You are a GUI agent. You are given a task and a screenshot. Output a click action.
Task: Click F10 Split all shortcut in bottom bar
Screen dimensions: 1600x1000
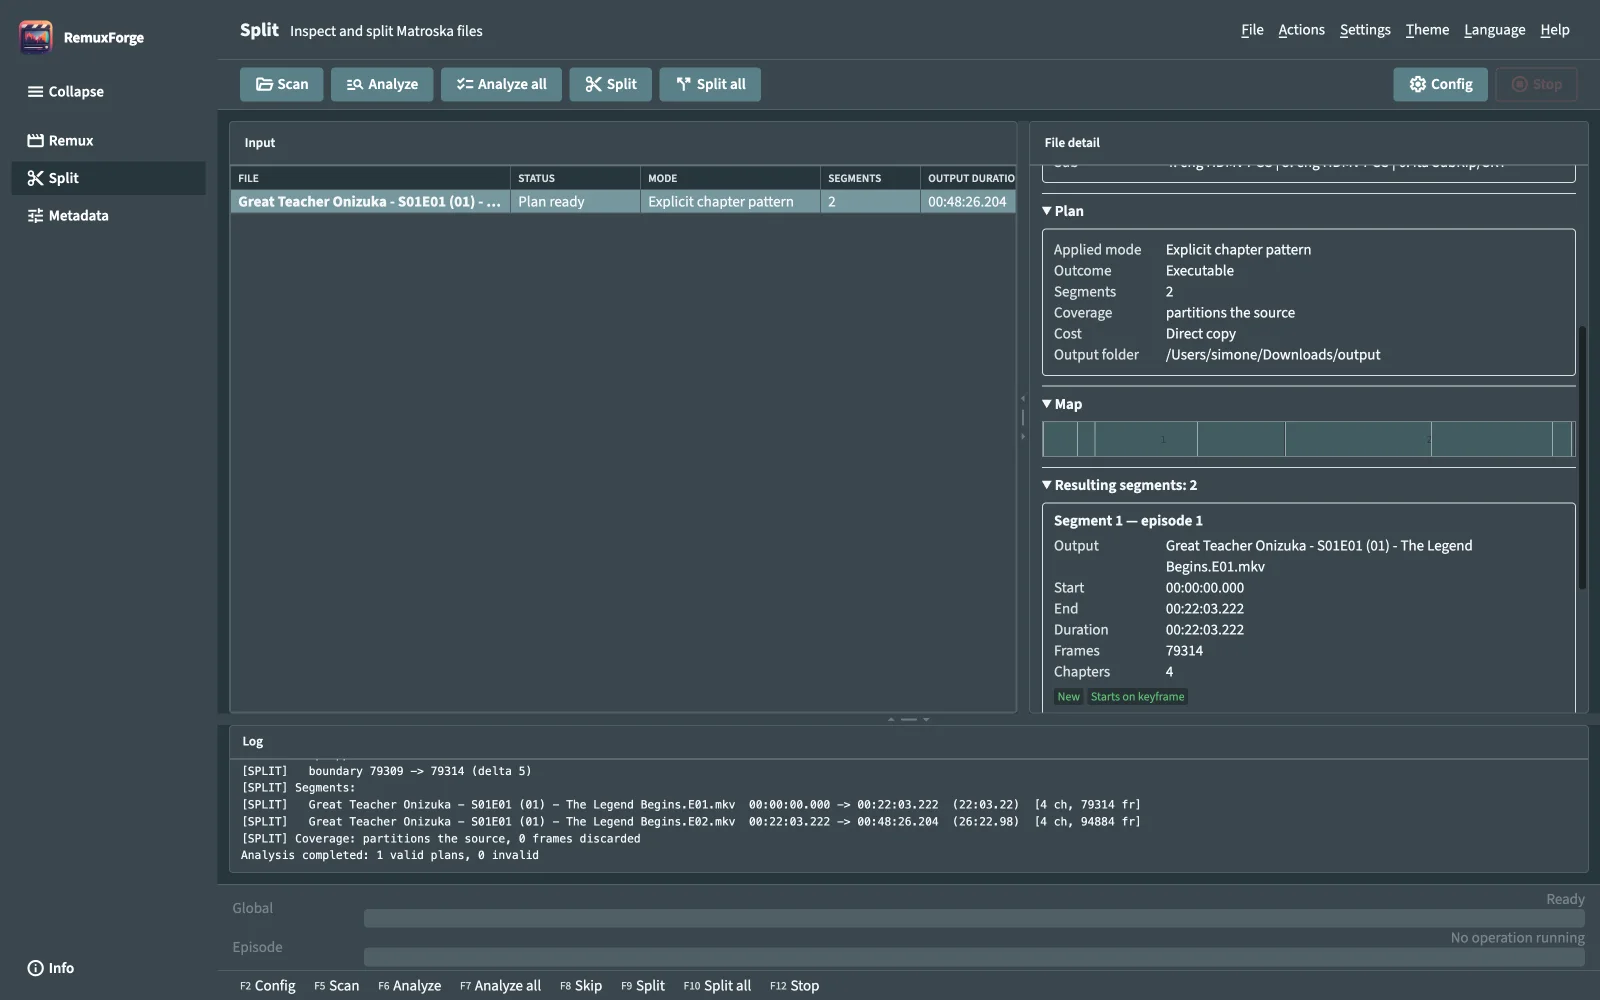(717, 986)
